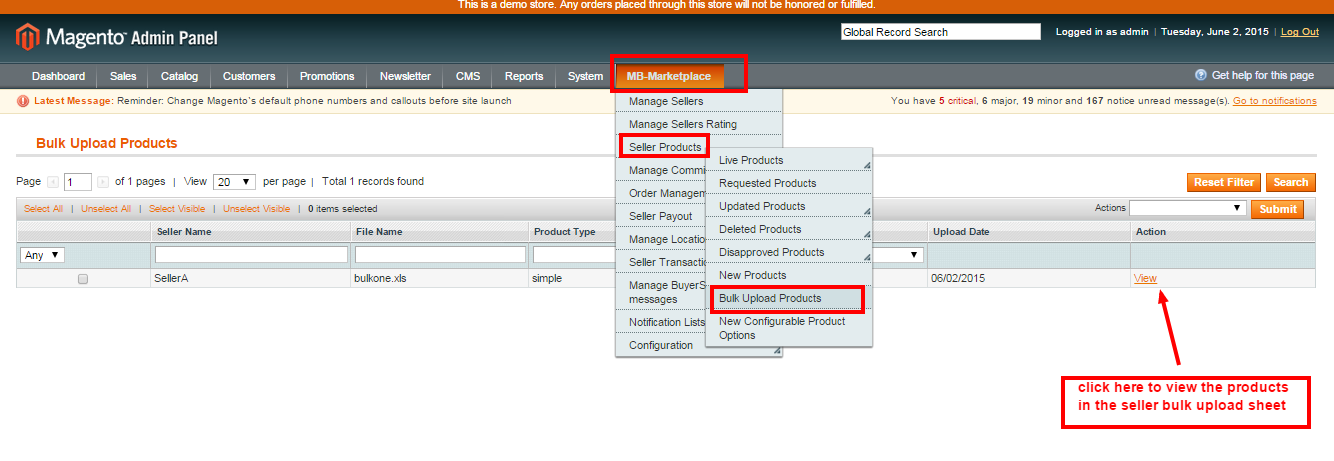Click the help question mark icon
1334x461 pixels.
(1201, 76)
